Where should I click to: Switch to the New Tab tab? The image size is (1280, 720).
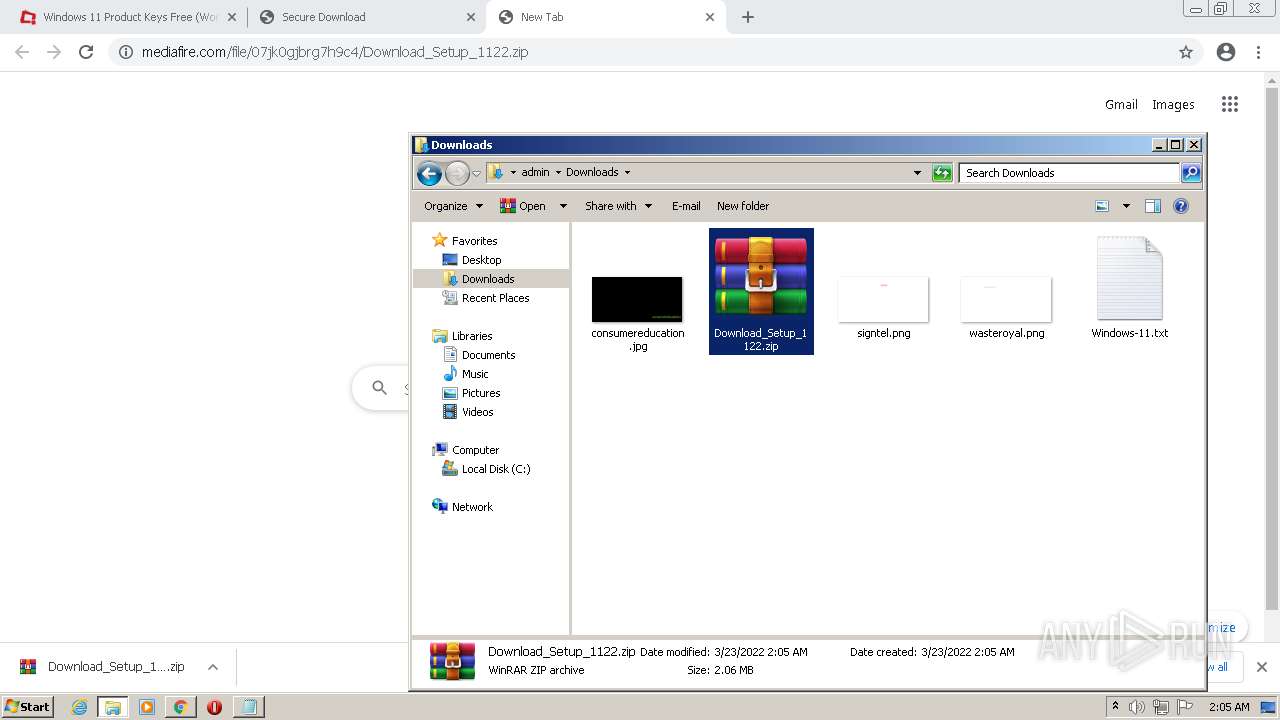606,17
